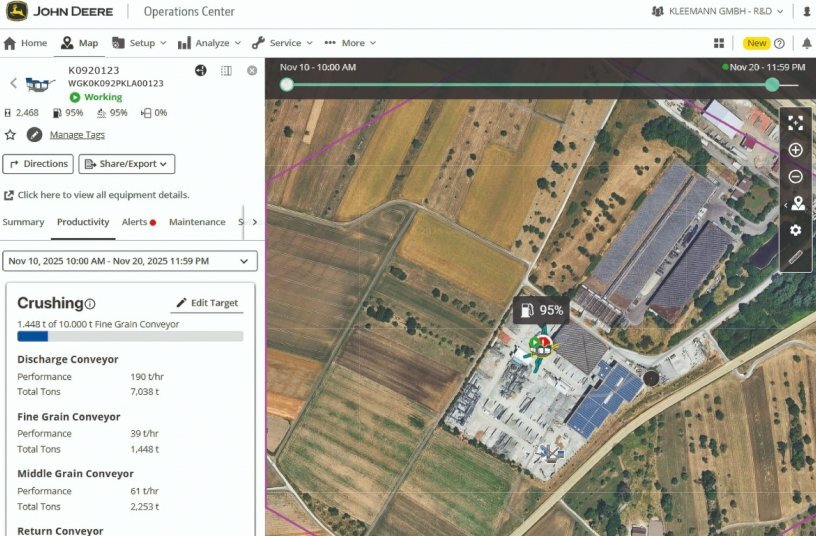Show more tabs with right chevron

(x=254, y=222)
